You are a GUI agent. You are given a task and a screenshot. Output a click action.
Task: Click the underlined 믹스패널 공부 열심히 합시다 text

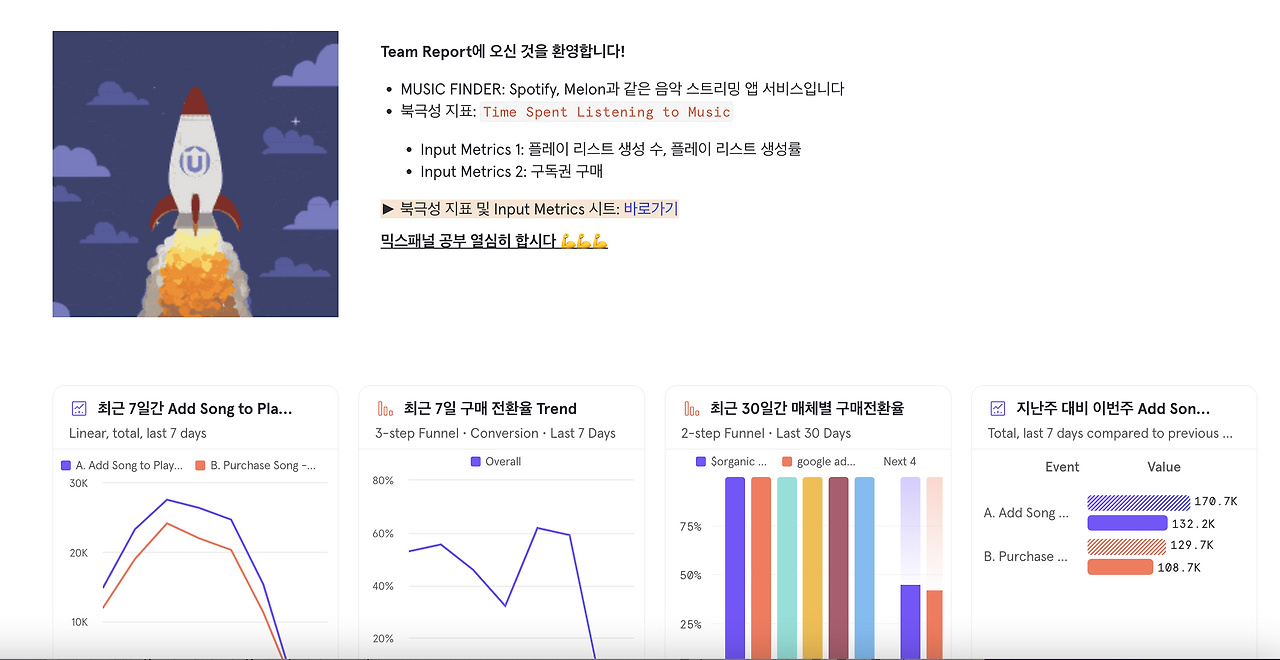[468, 241]
